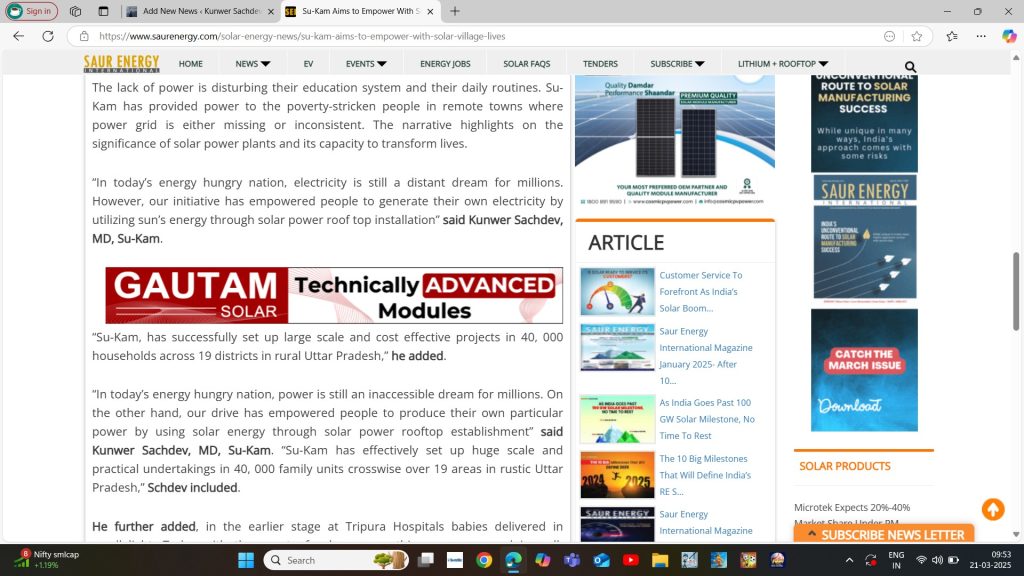Open the Catch the March Issue download banner
Viewport: 1024px width, 576px height.
click(x=864, y=370)
